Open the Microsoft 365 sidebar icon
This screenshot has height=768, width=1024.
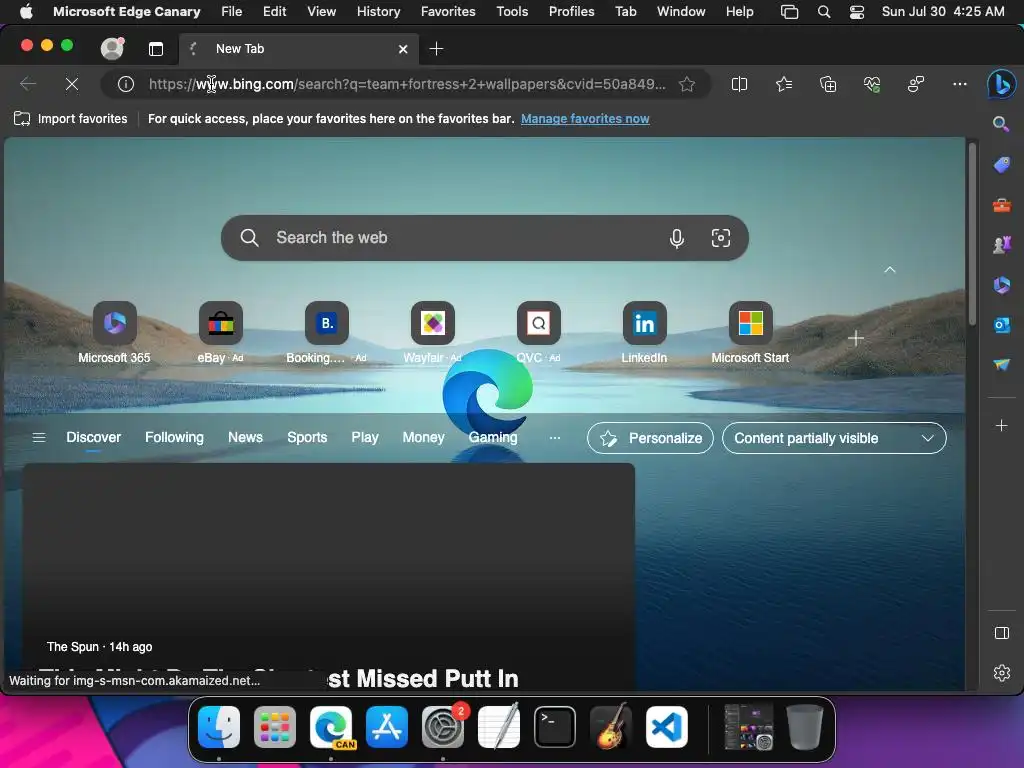(x=1001, y=285)
